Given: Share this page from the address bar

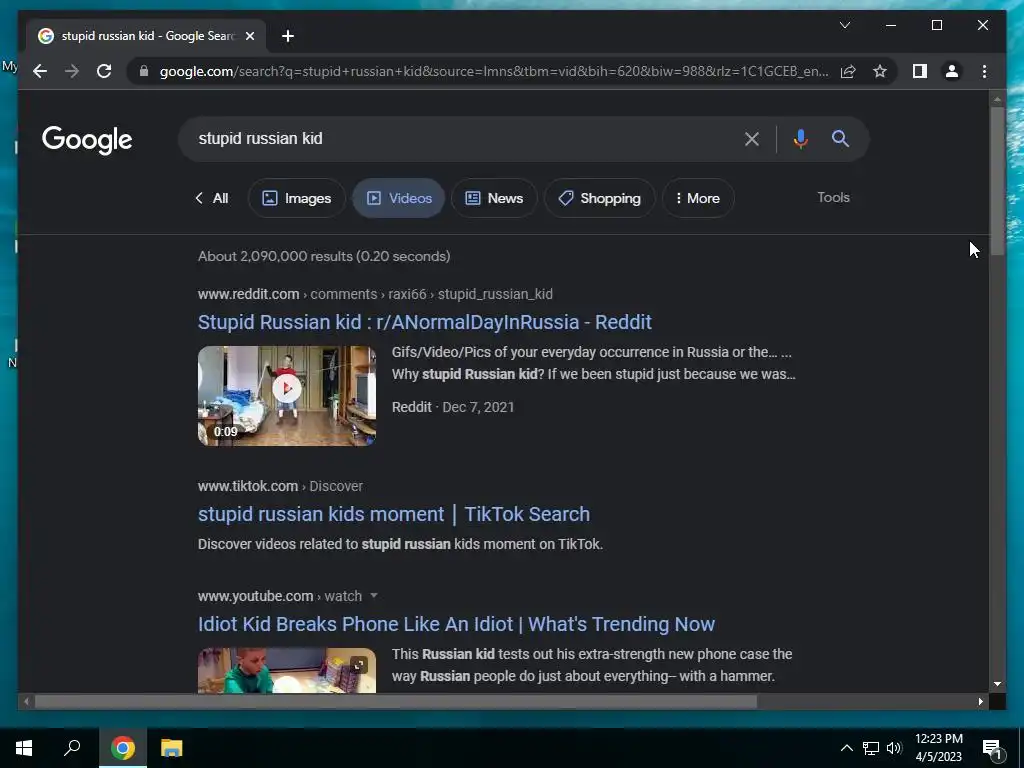Looking at the screenshot, I should (x=848, y=71).
